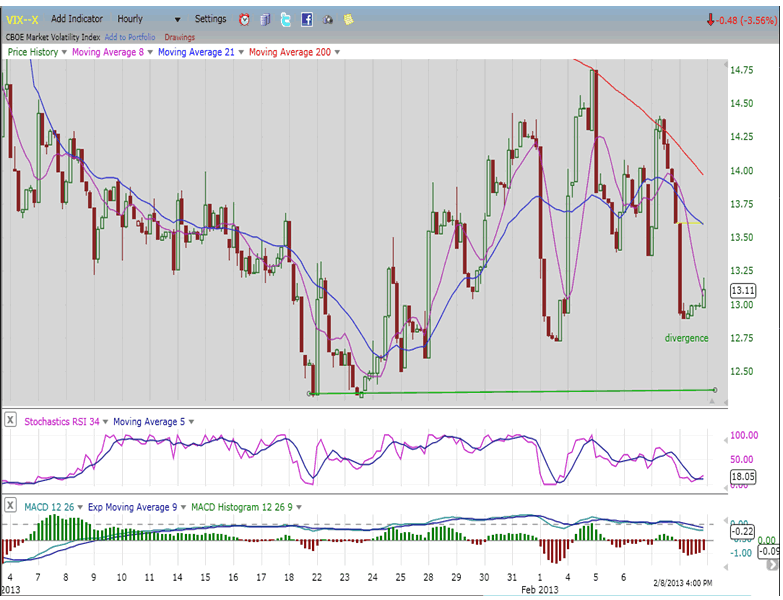Close the Stochastics RSI panel

point(11,421)
